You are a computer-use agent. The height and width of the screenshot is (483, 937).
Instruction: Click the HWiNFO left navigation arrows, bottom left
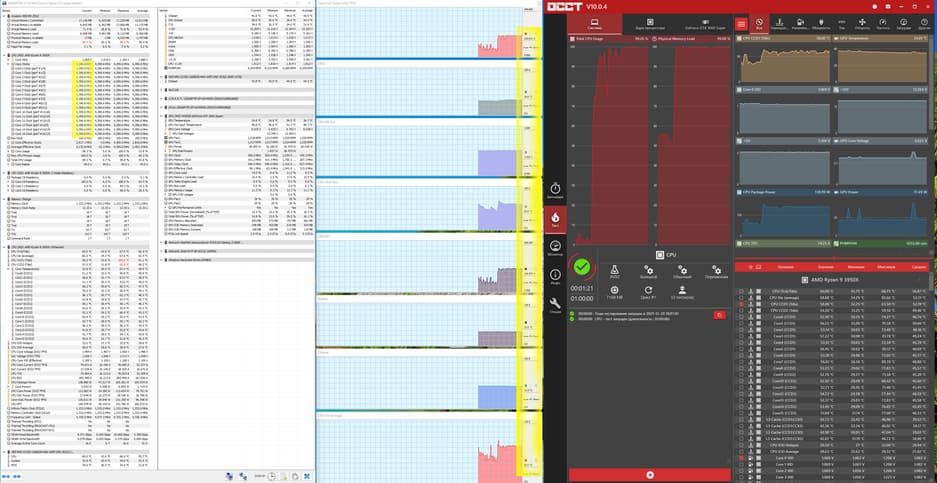8,476
